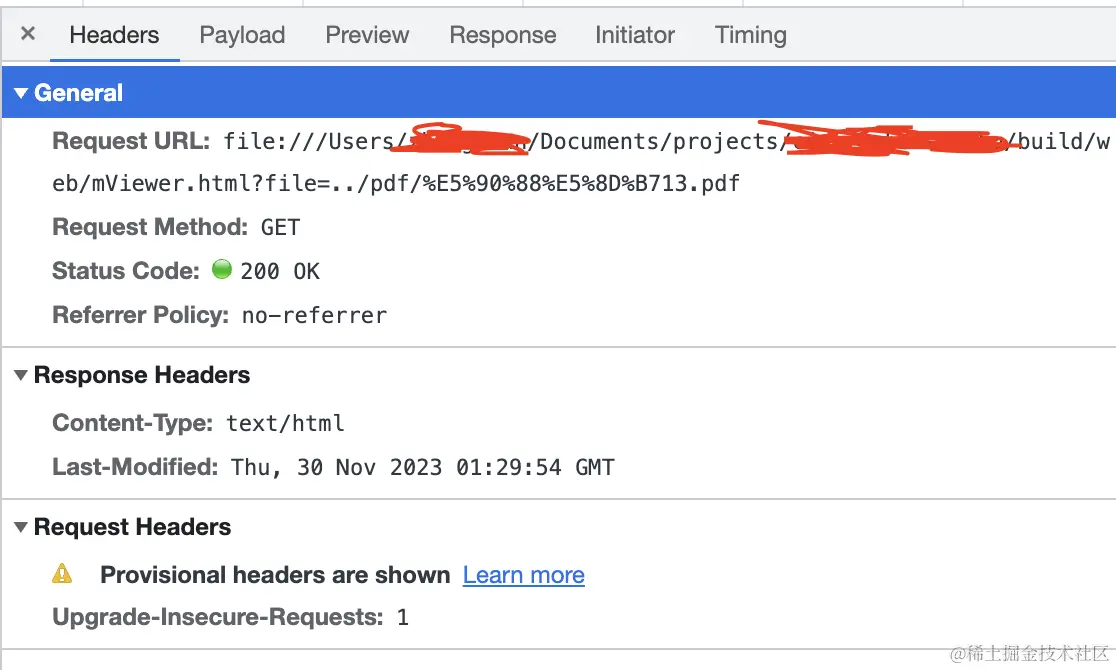Image resolution: width=1116 pixels, height=670 pixels.
Task: Click the text/html Content-Type value
Action: (x=285, y=423)
